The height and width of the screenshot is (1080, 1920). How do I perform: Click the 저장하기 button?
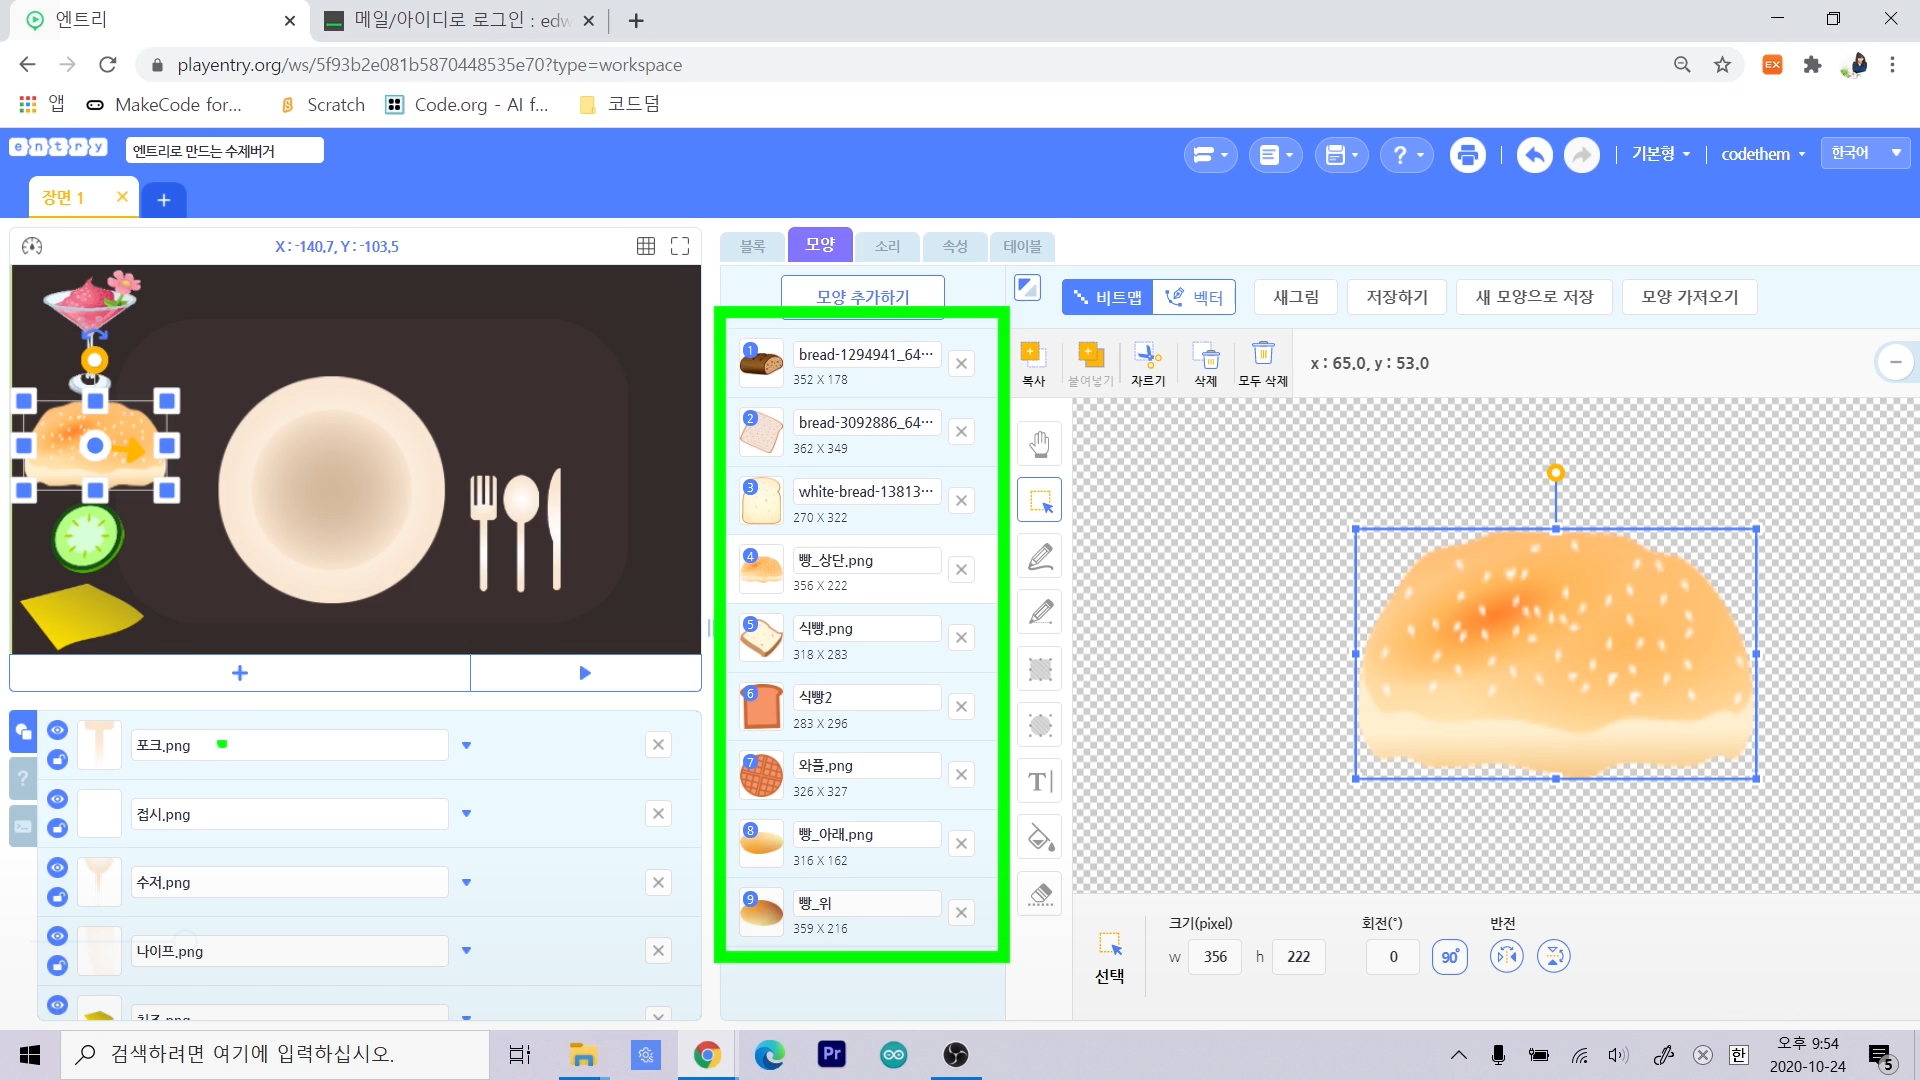pyautogui.click(x=1396, y=297)
